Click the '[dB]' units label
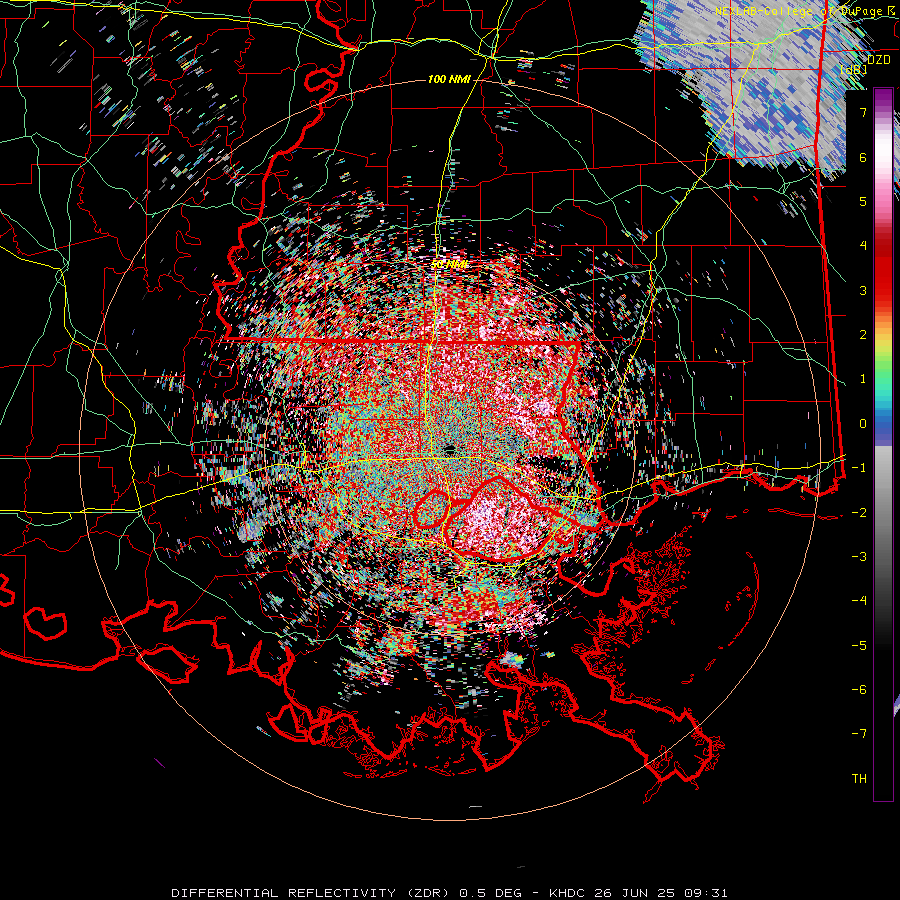 pyautogui.click(x=854, y=69)
